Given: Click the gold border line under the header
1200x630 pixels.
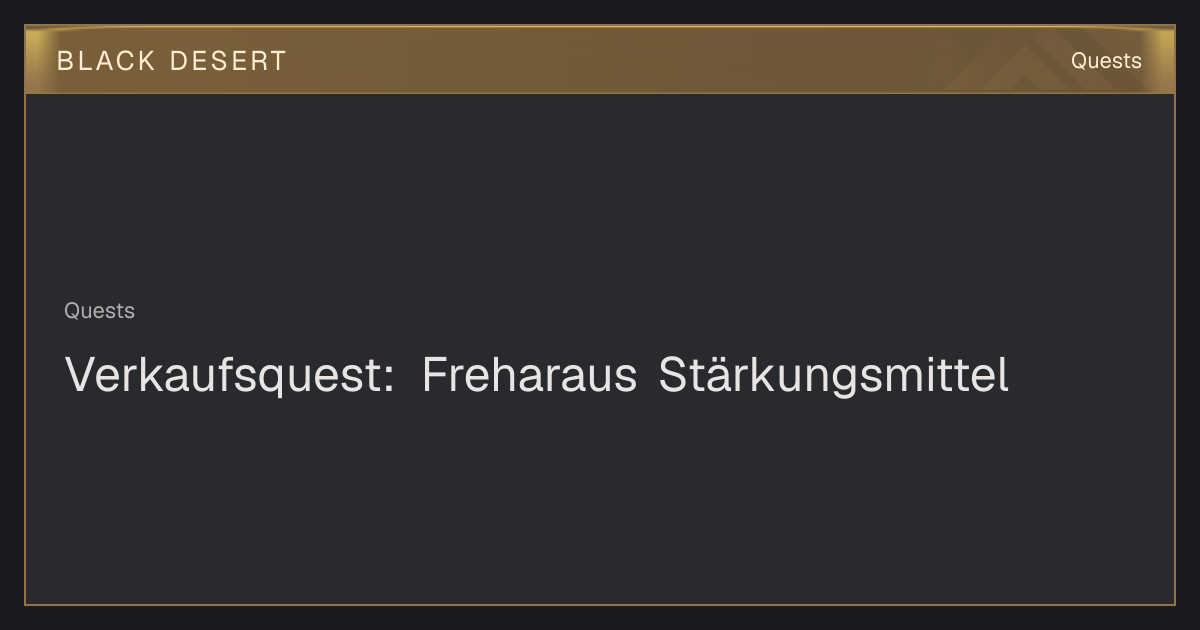Looking at the screenshot, I should (600, 93).
